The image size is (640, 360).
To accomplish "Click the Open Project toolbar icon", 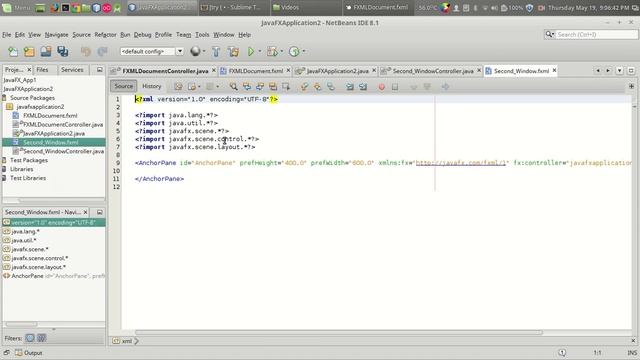I will 46,51.
